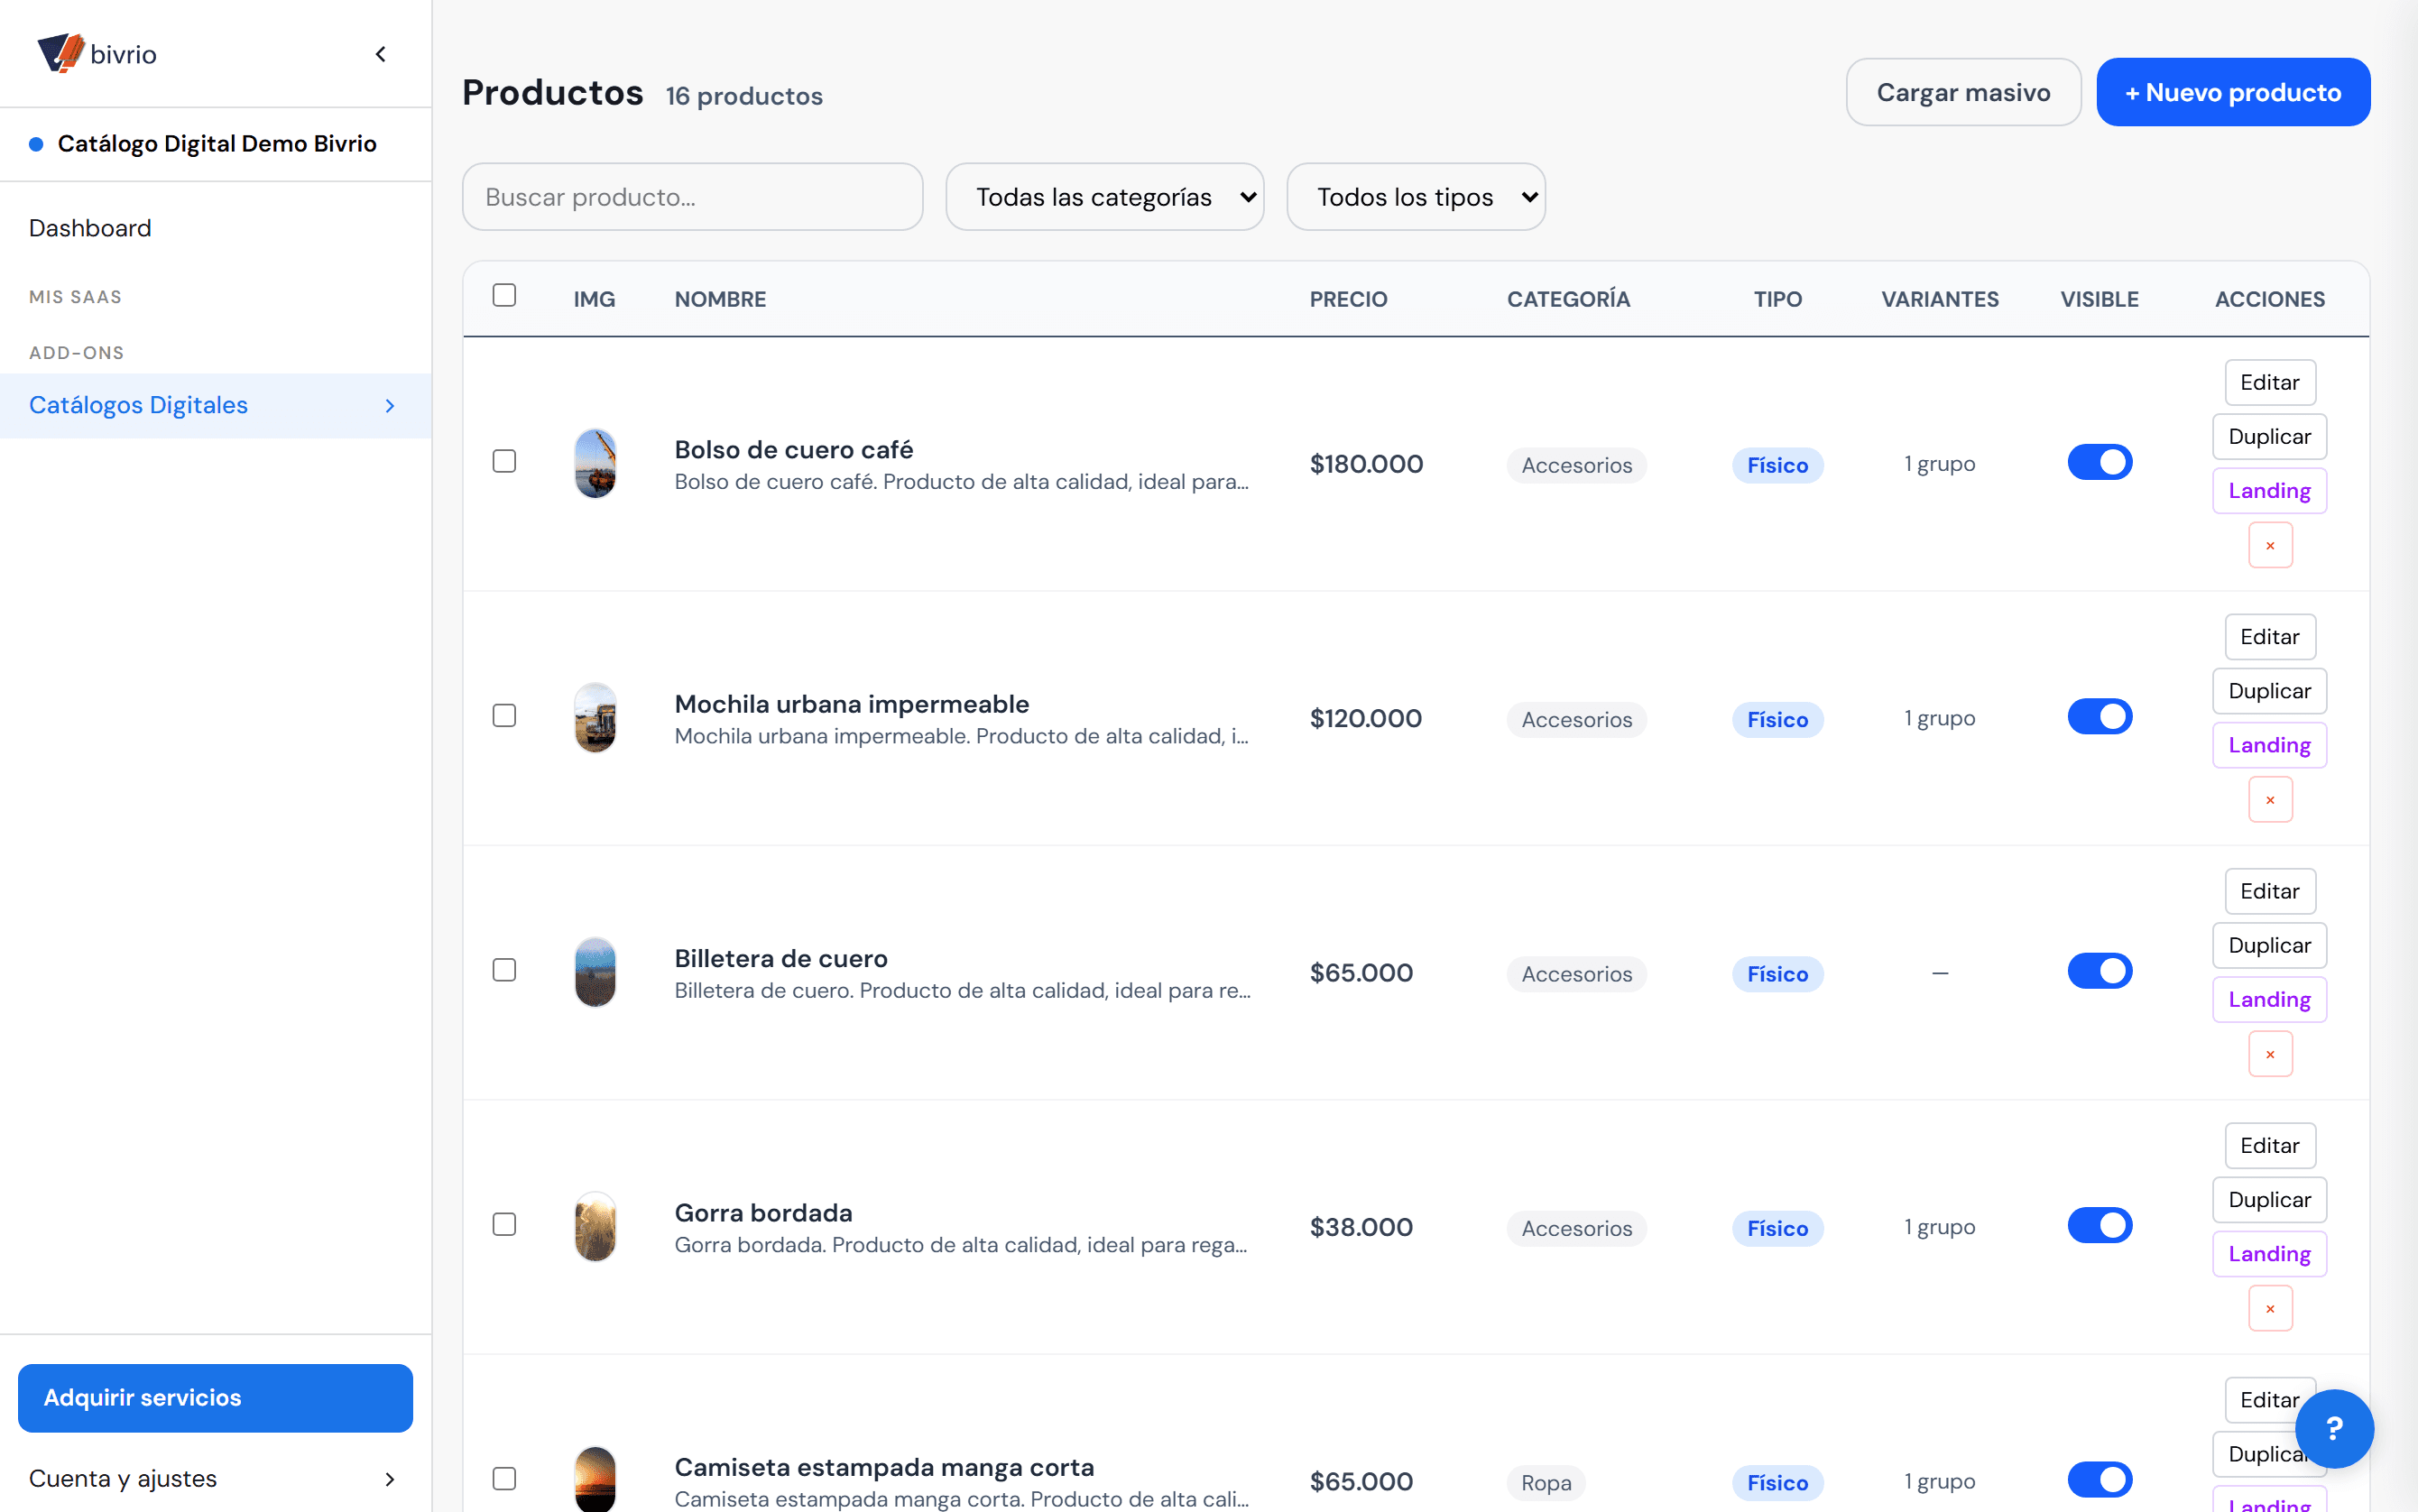Check the Bolso de cuero café row
2418x1512 pixels.
pyautogui.click(x=504, y=461)
